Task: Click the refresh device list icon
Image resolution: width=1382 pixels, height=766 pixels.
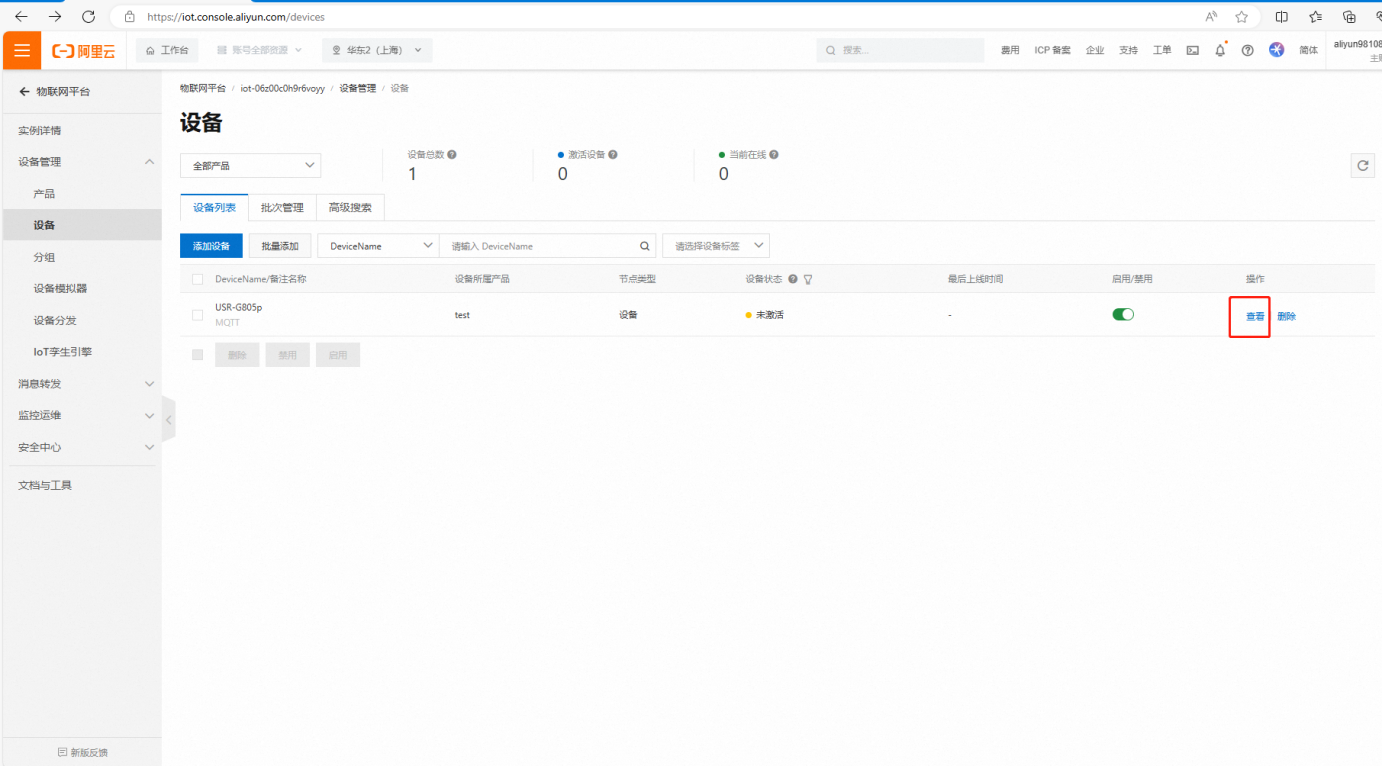Action: (1362, 166)
